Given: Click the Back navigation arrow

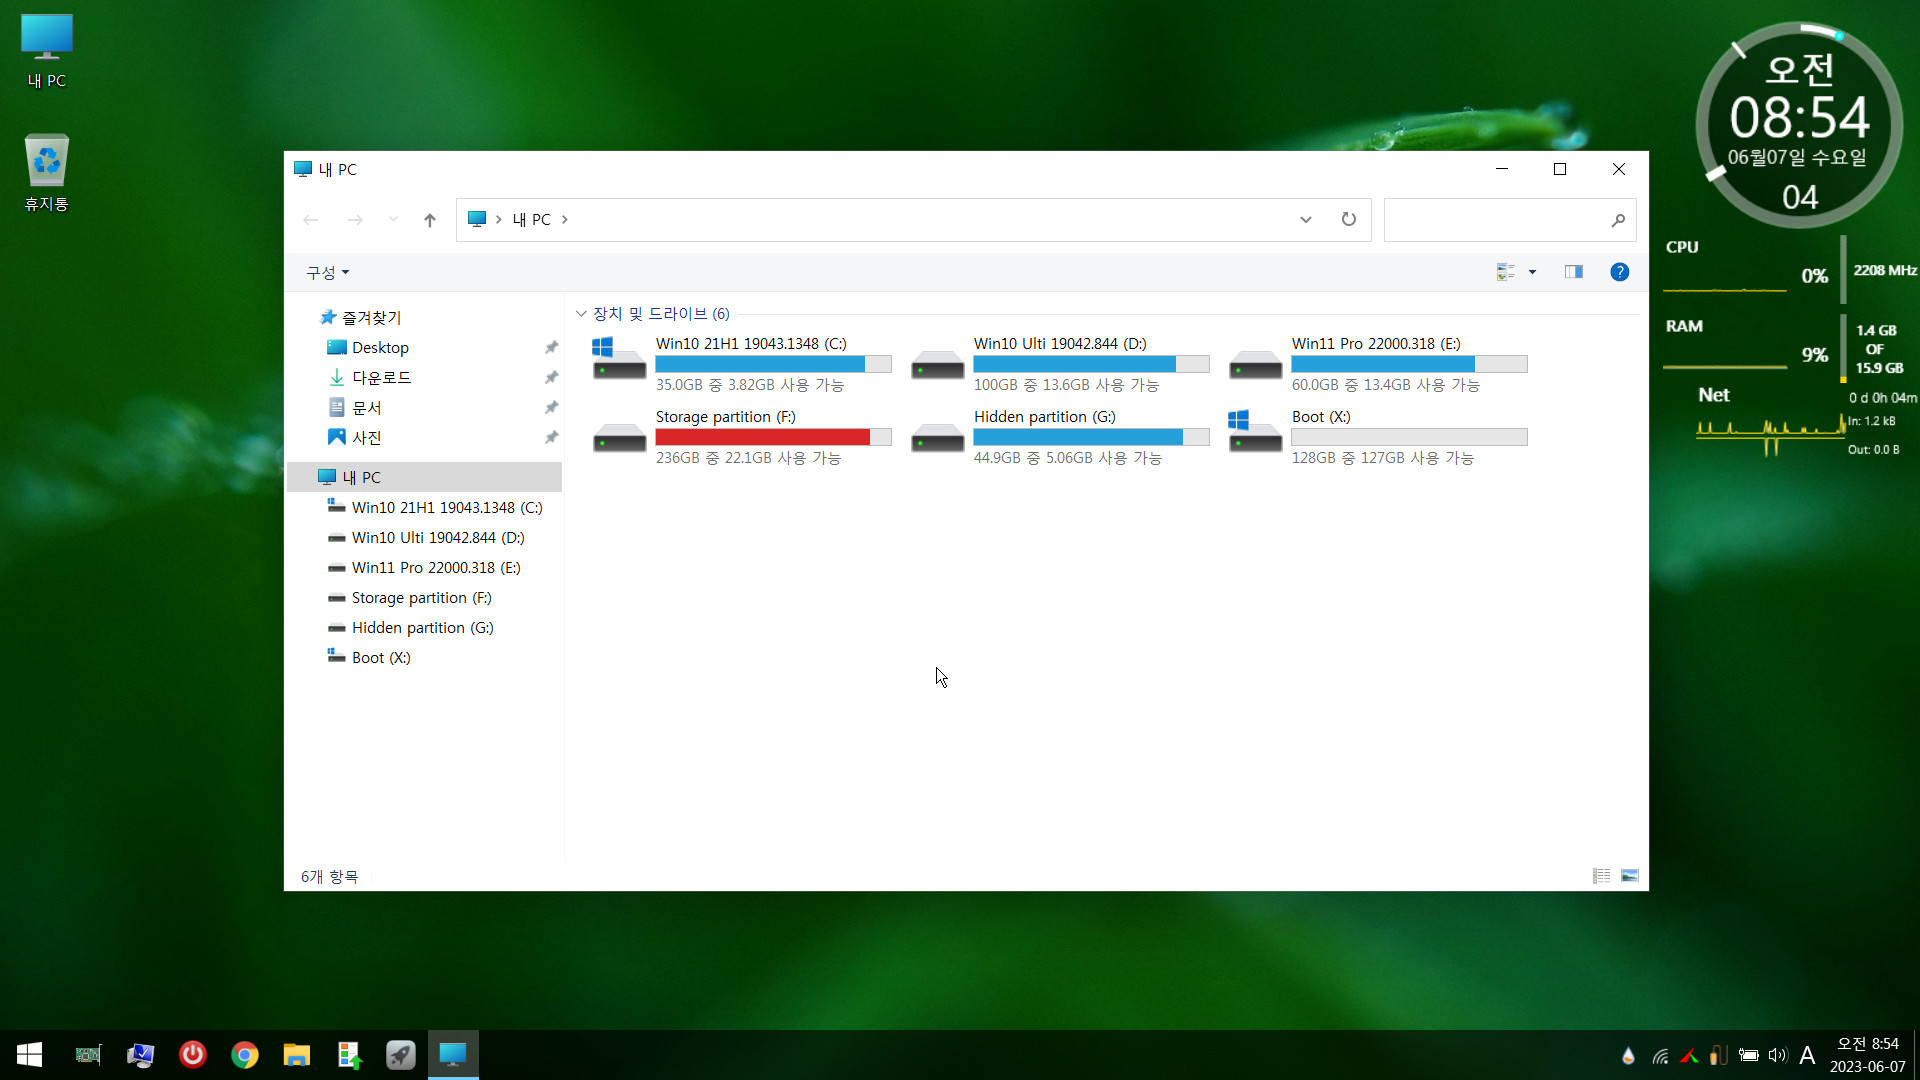Looking at the screenshot, I should coord(311,220).
